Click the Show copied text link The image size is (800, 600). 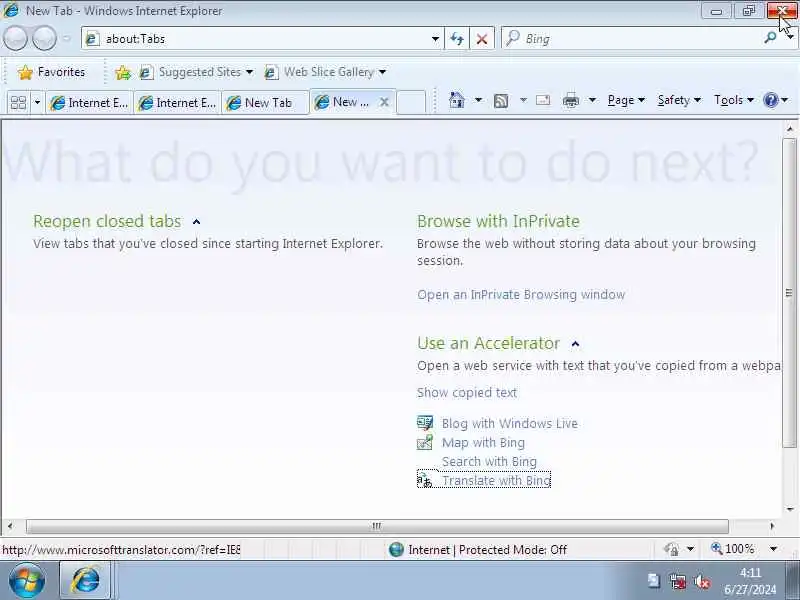467,393
